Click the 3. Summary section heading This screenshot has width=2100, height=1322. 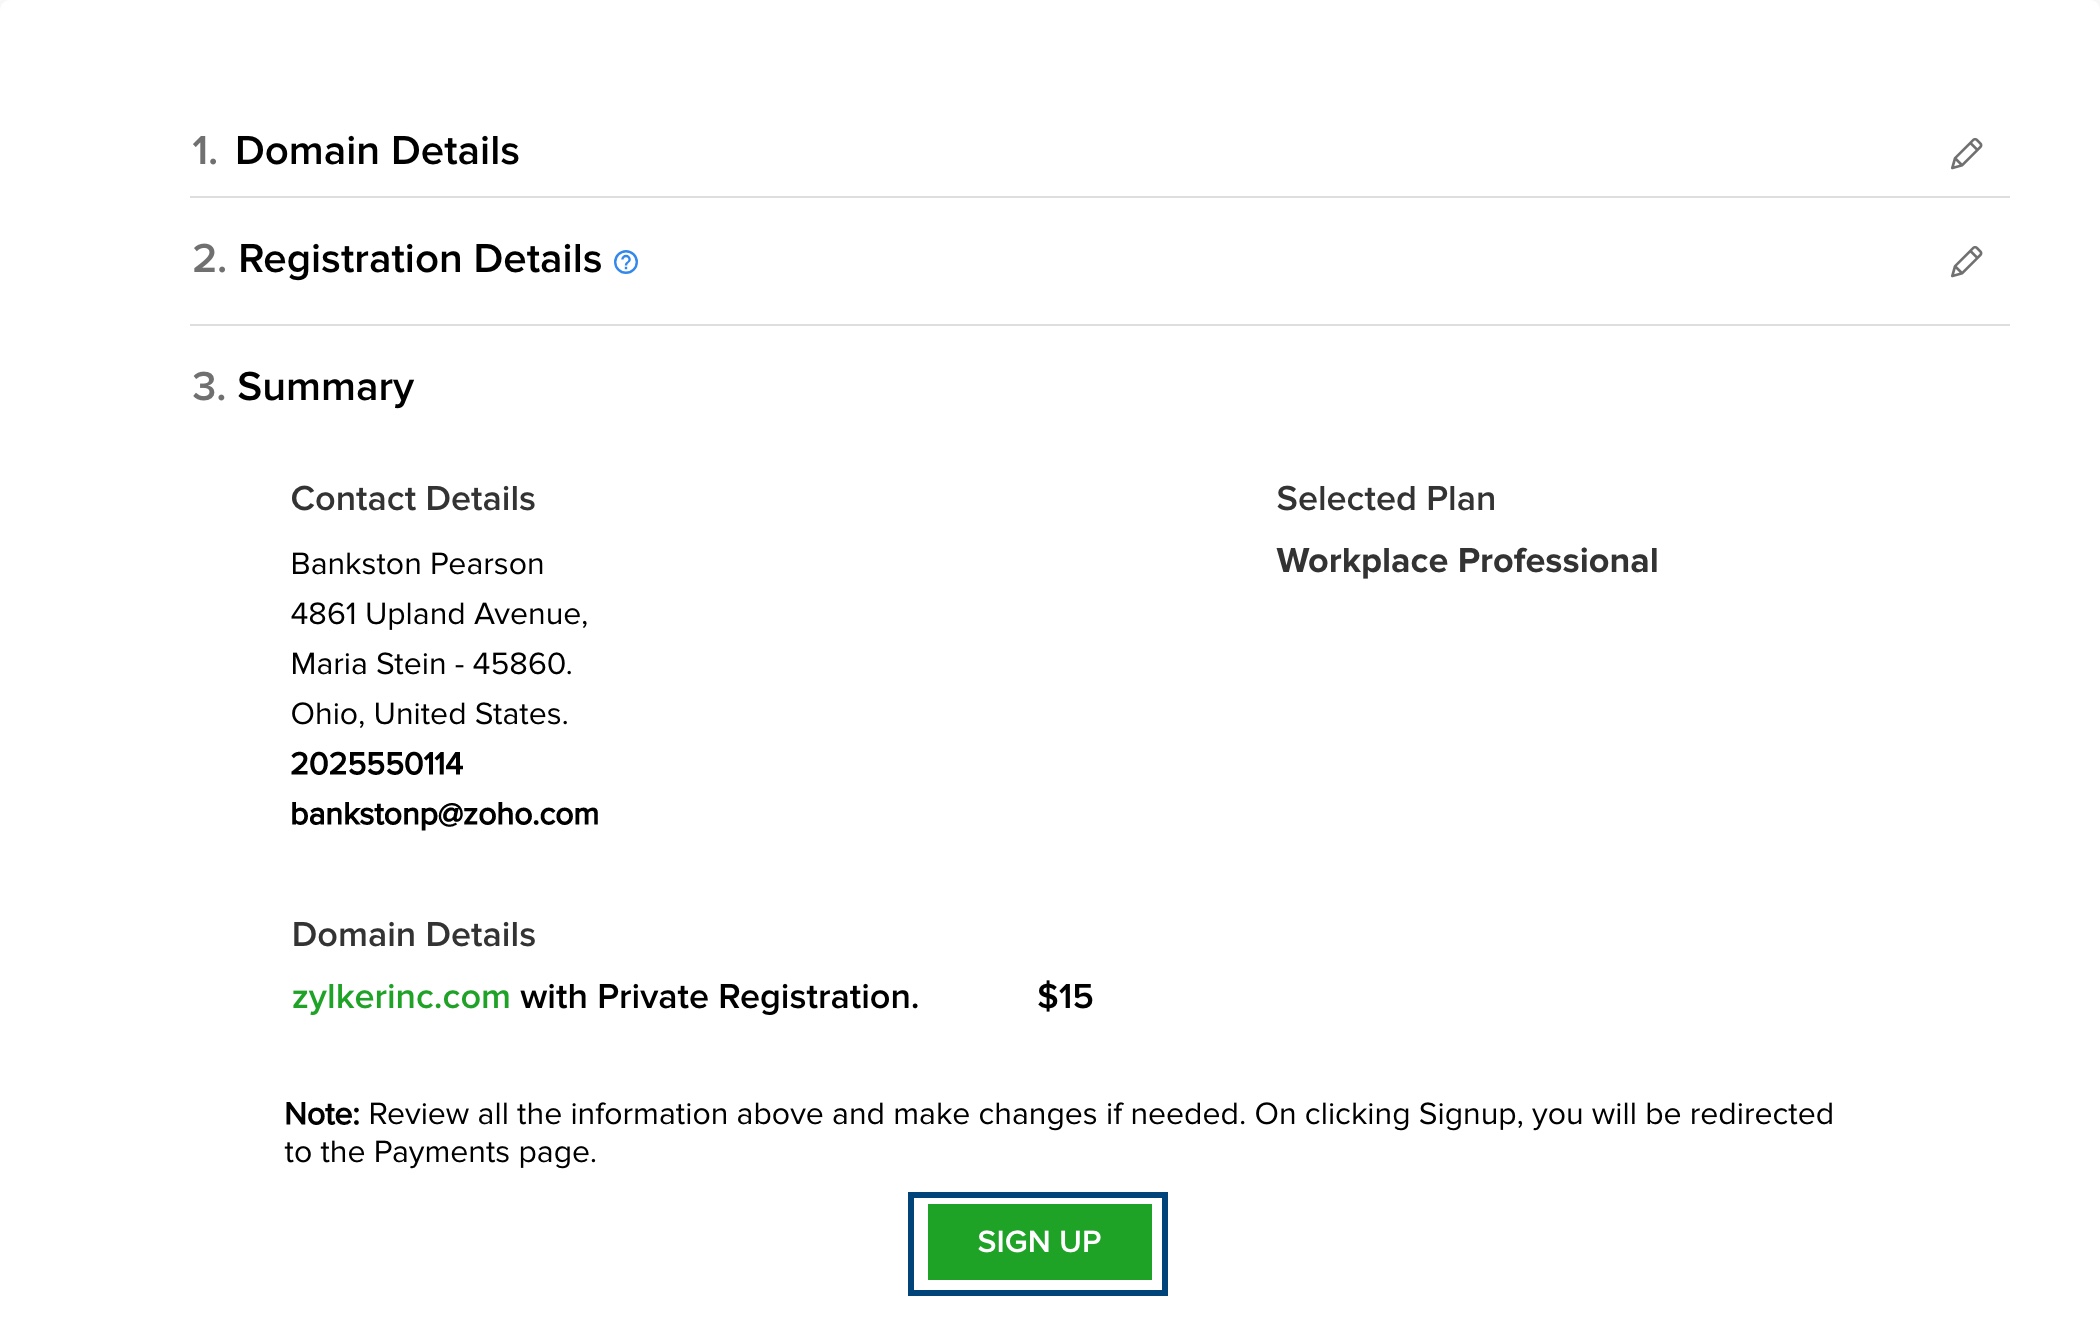325,387
